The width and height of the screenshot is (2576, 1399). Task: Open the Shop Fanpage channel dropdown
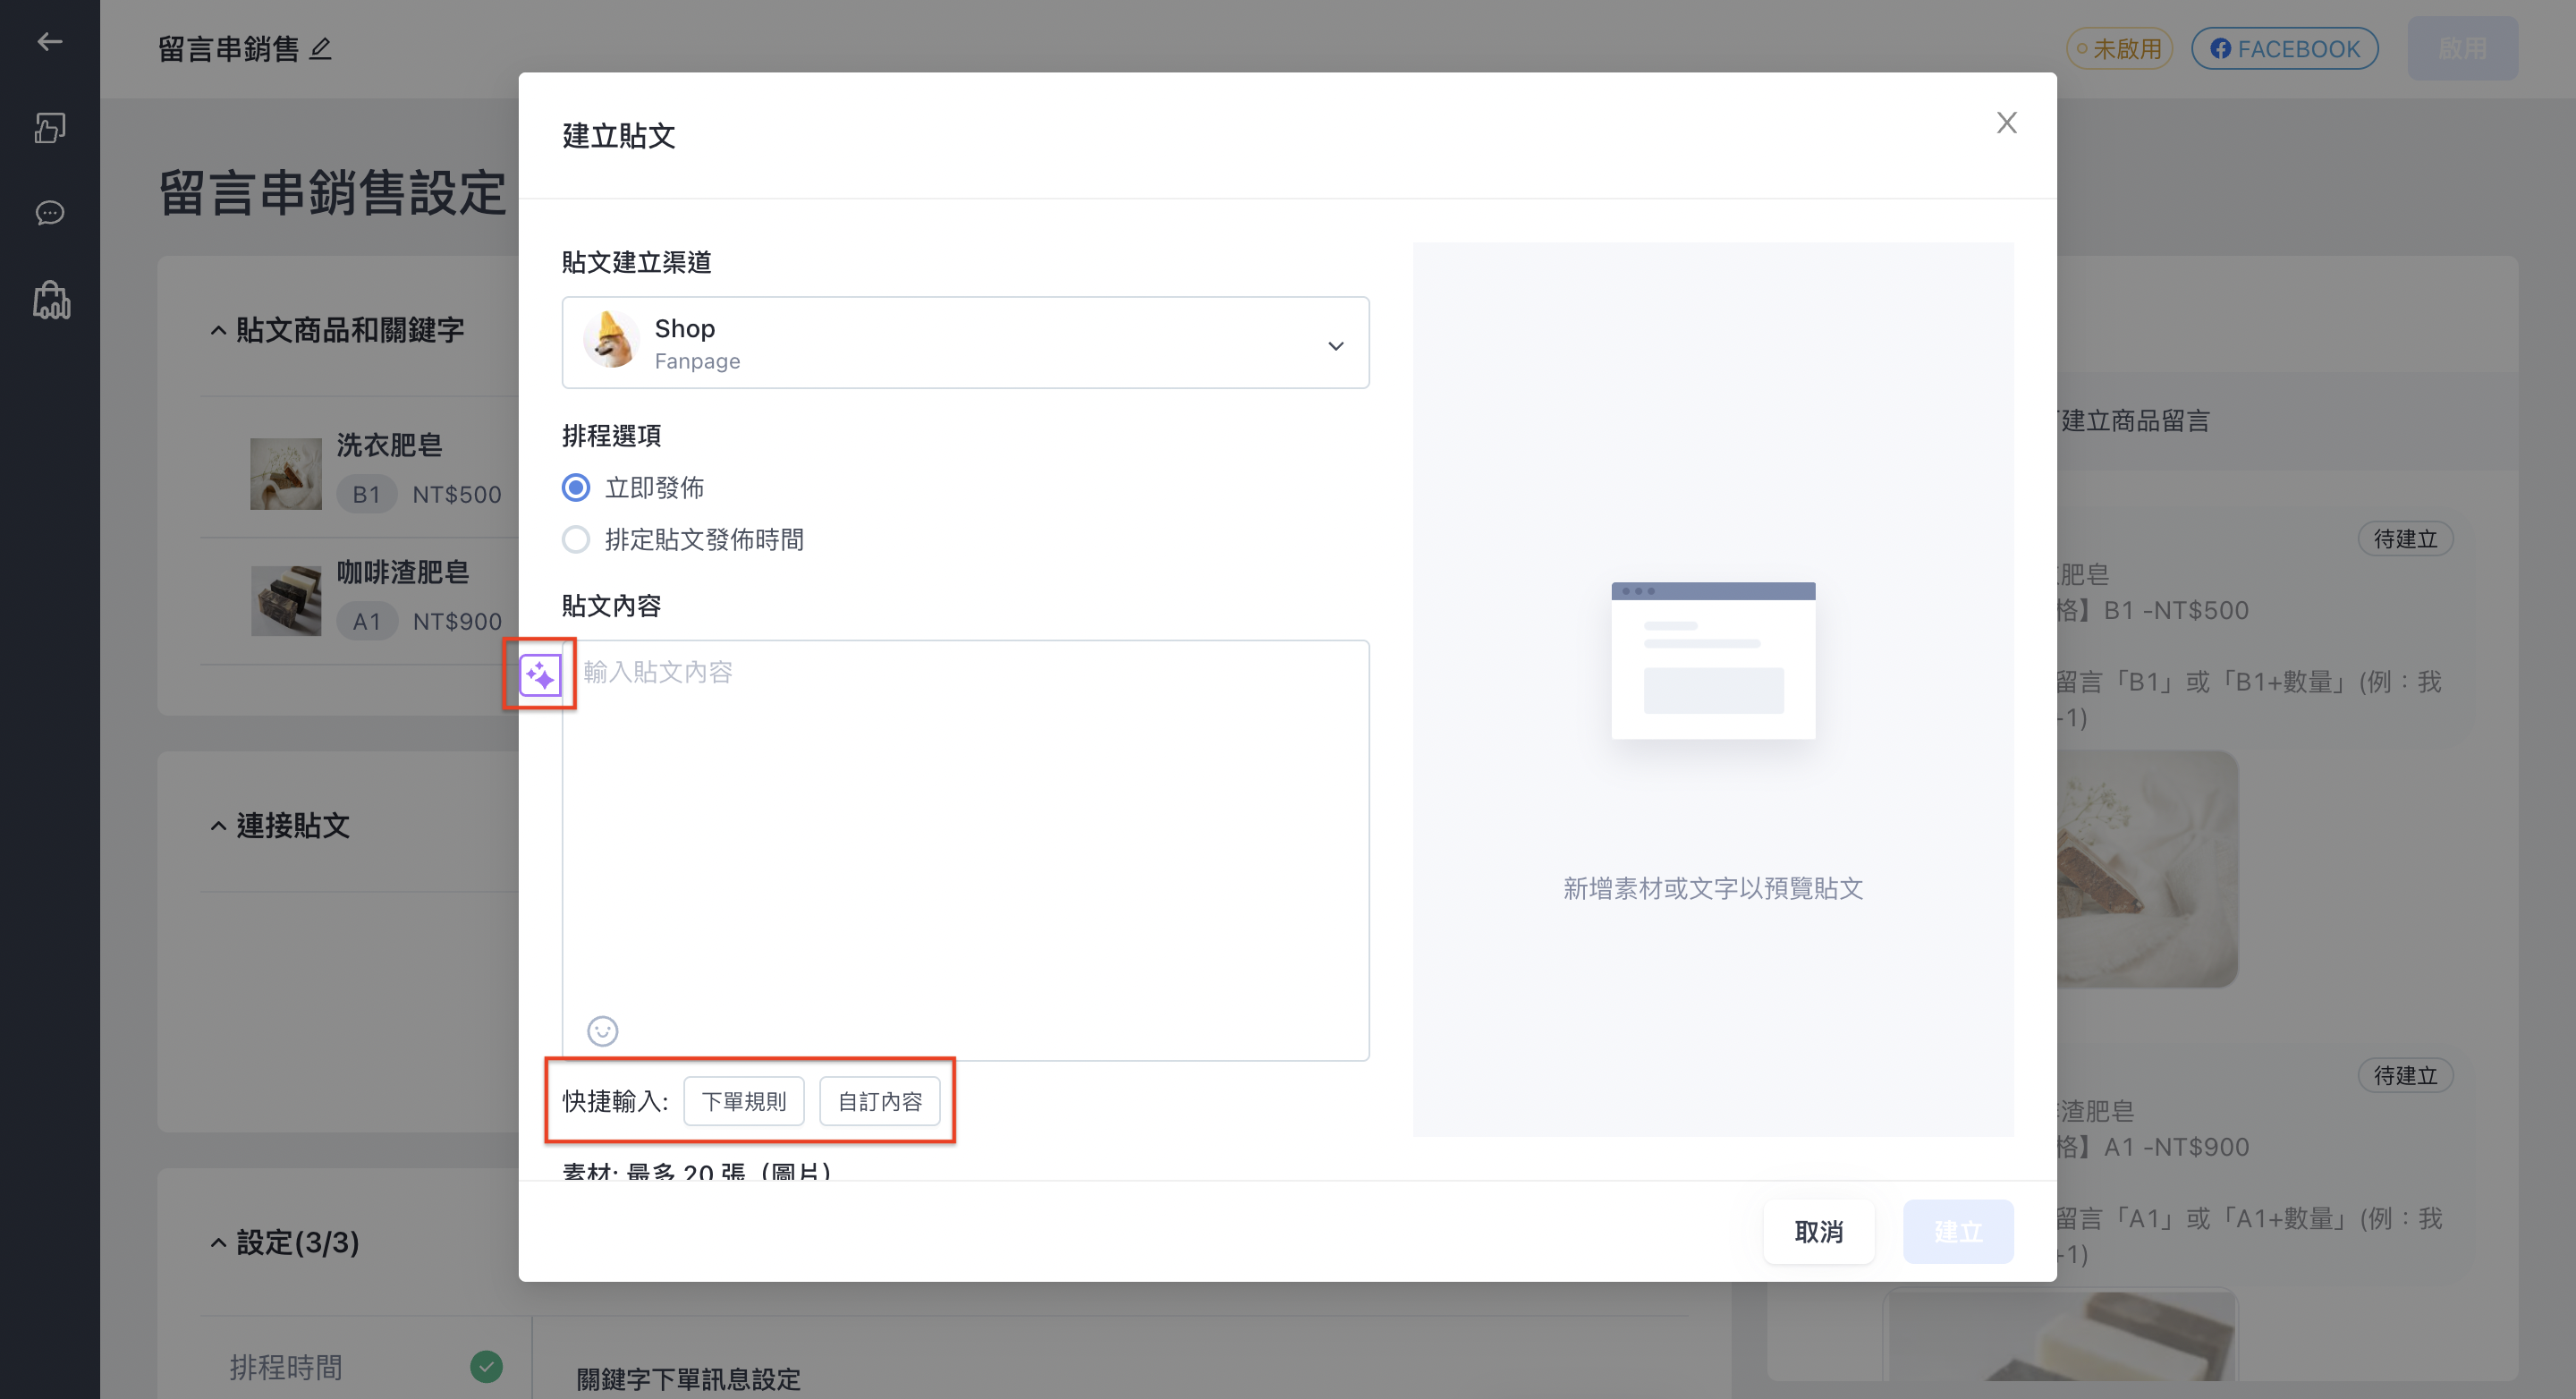965,343
